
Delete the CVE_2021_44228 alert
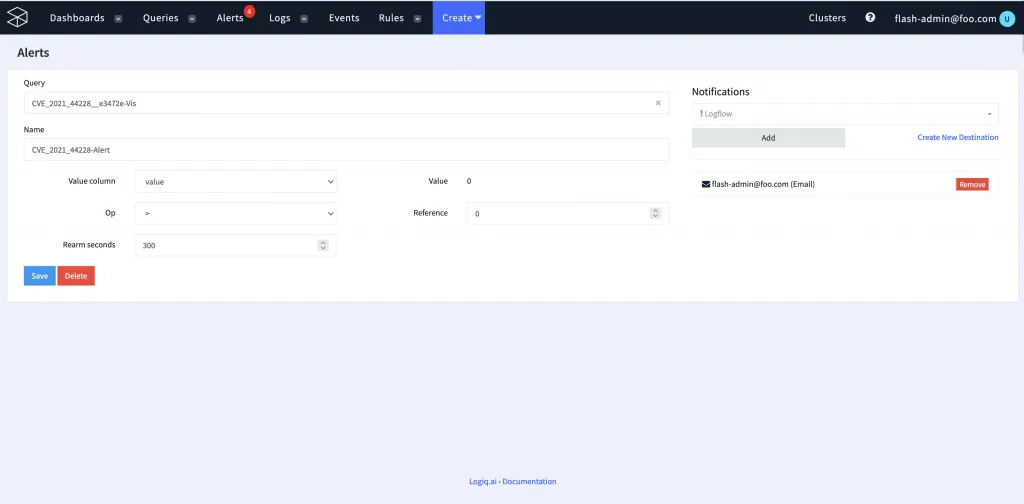76,276
